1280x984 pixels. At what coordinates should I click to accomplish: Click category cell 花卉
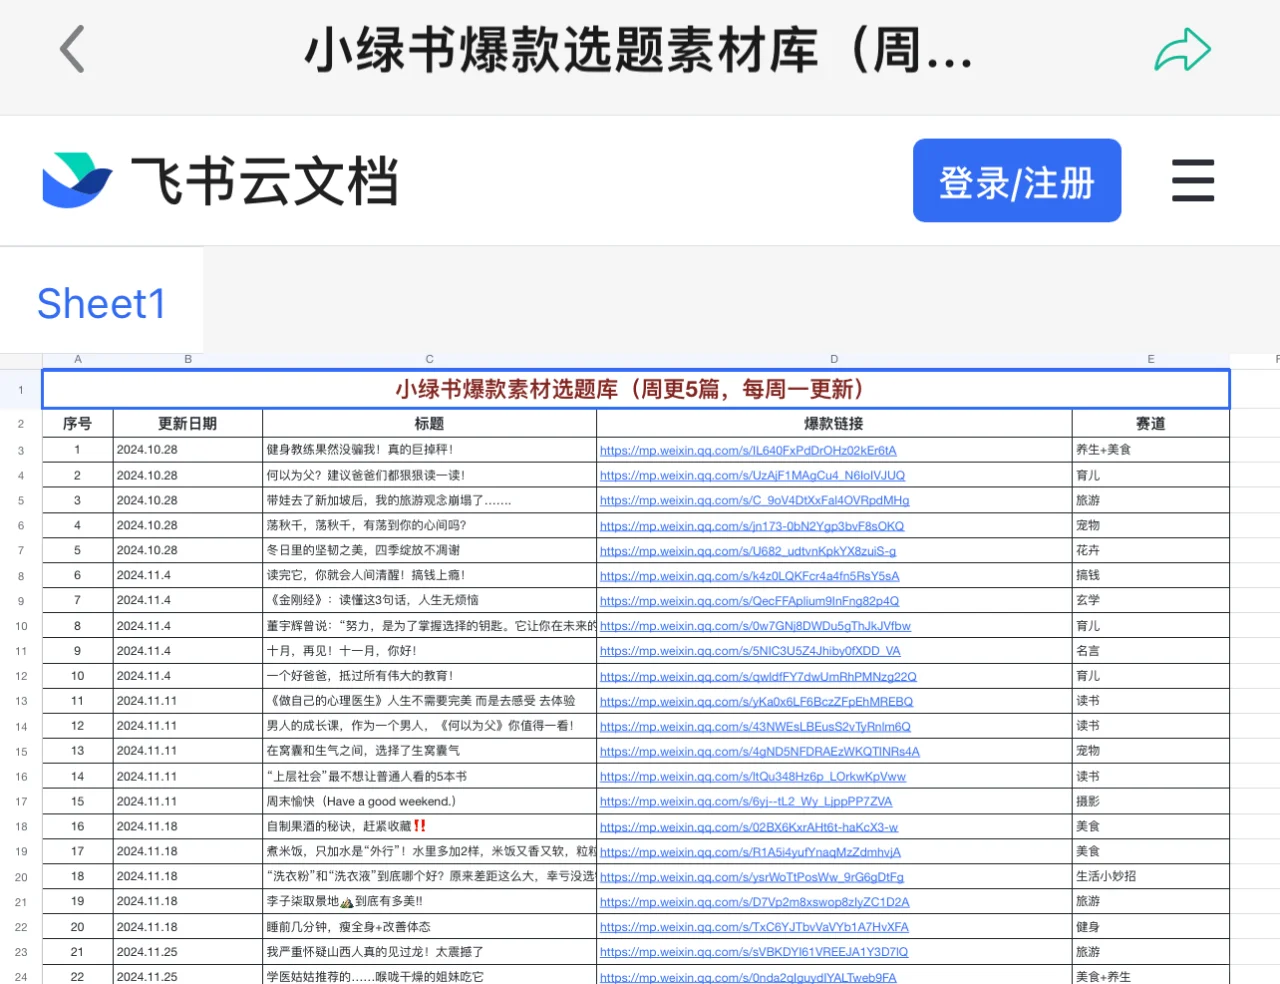click(1151, 550)
